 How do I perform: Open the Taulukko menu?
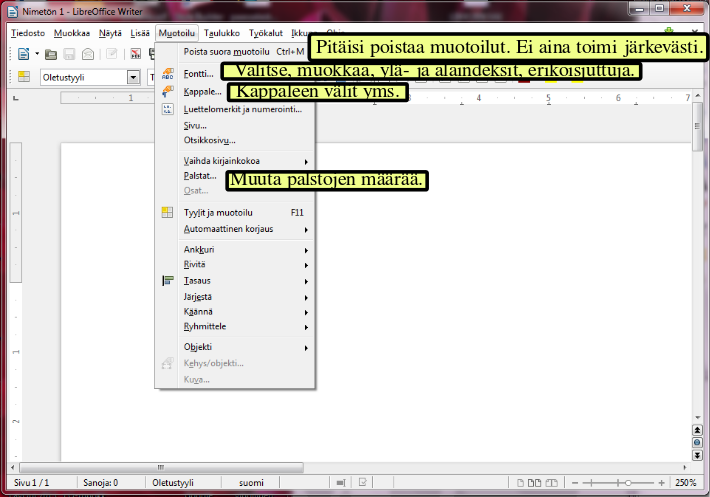click(222, 33)
